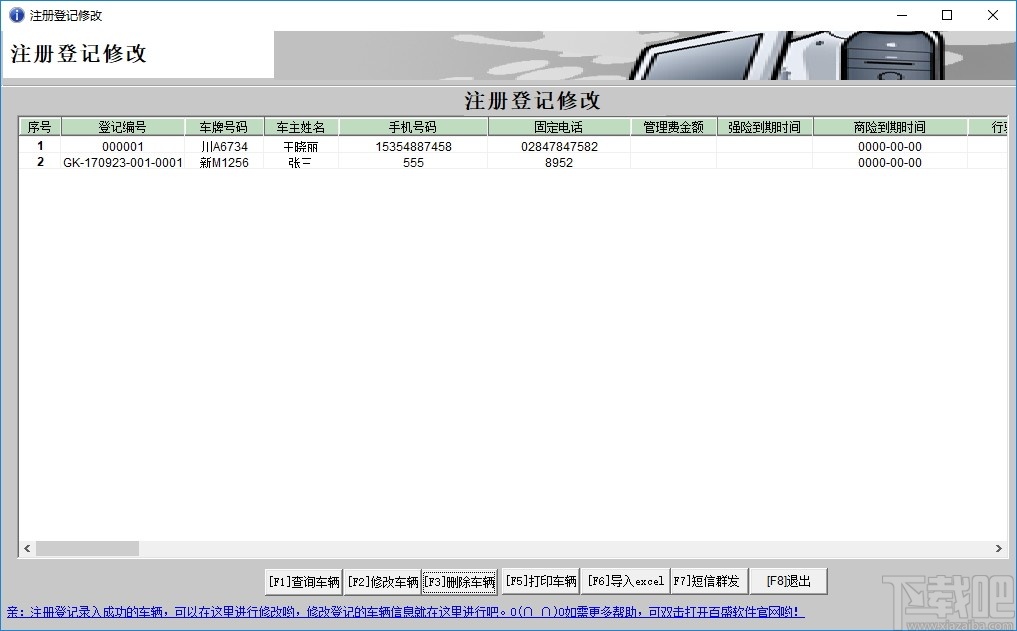Click the [F1]查询车辆 button
Image resolution: width=1017 pixels, height=631 pixels.
click(302, 580)
